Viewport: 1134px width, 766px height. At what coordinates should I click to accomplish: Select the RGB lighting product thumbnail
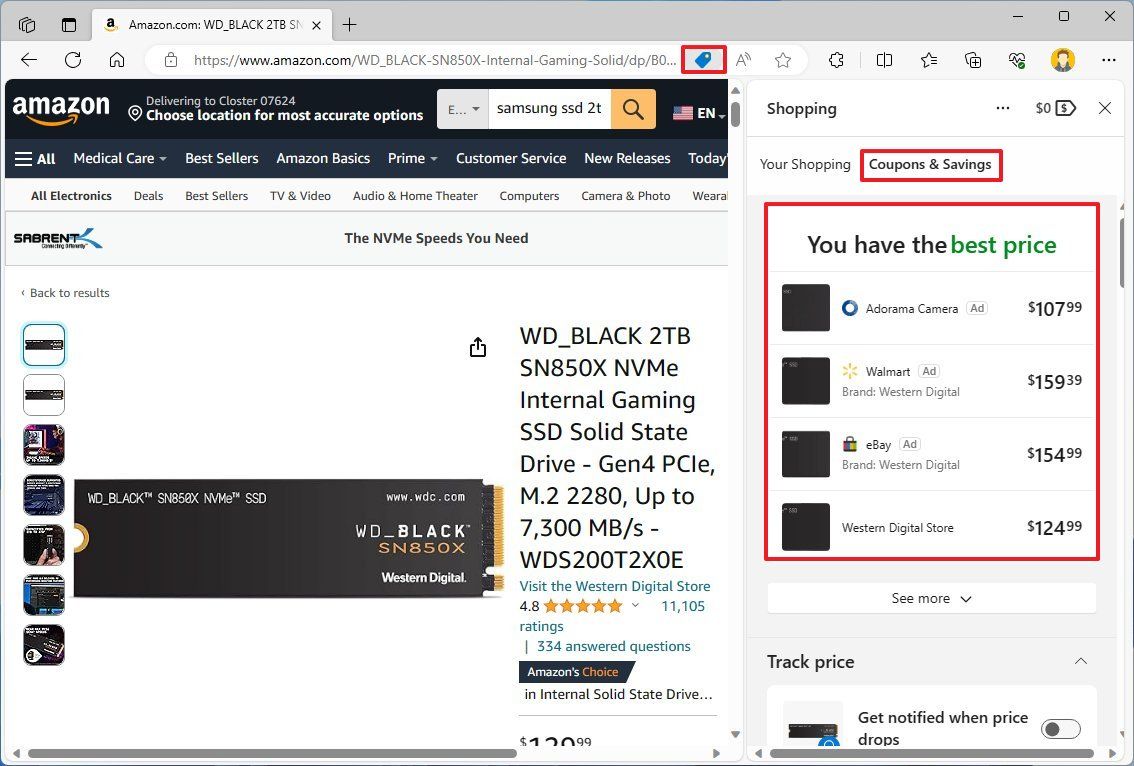point(43,445)
